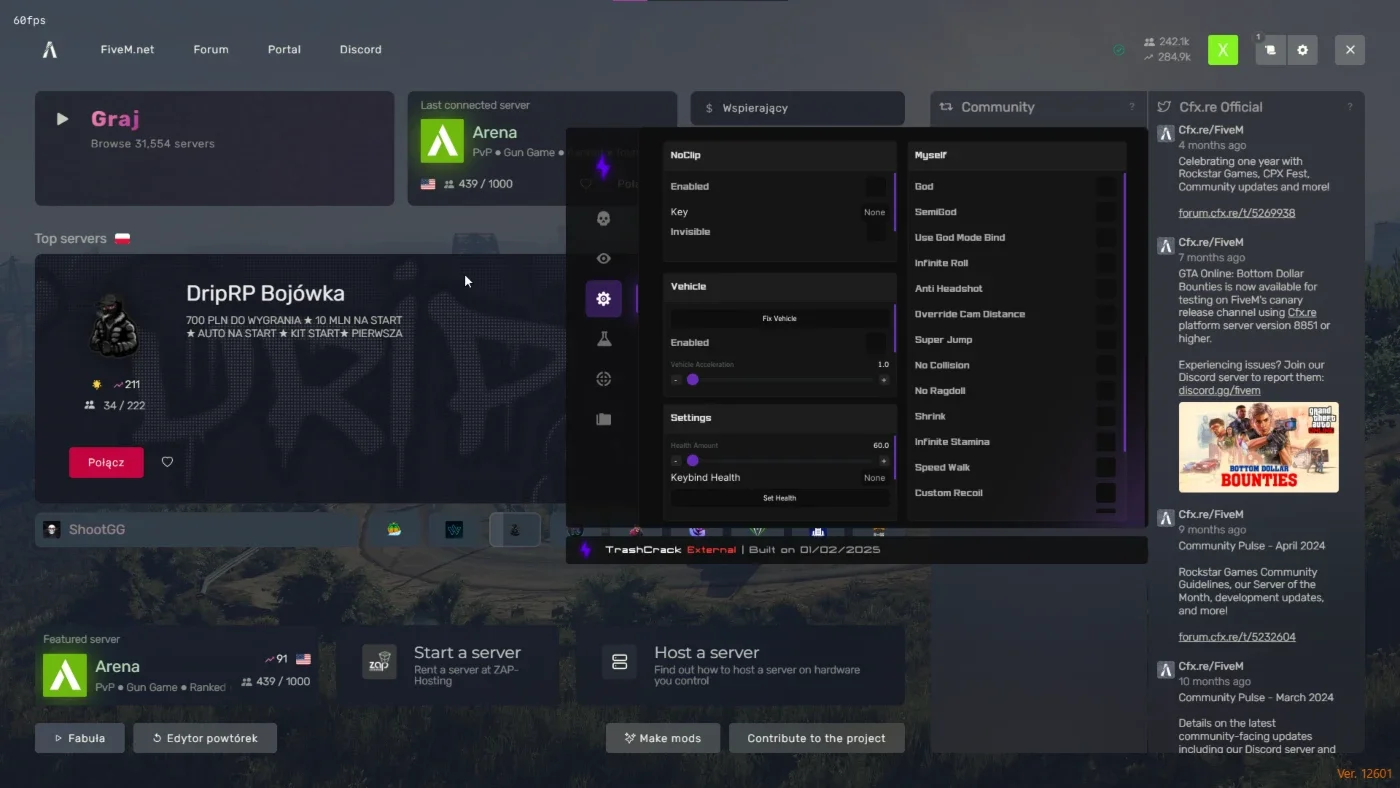Click the Wspierający supporter box
This screenshot has width=1400, height=788.
click(x=797, y=108)
